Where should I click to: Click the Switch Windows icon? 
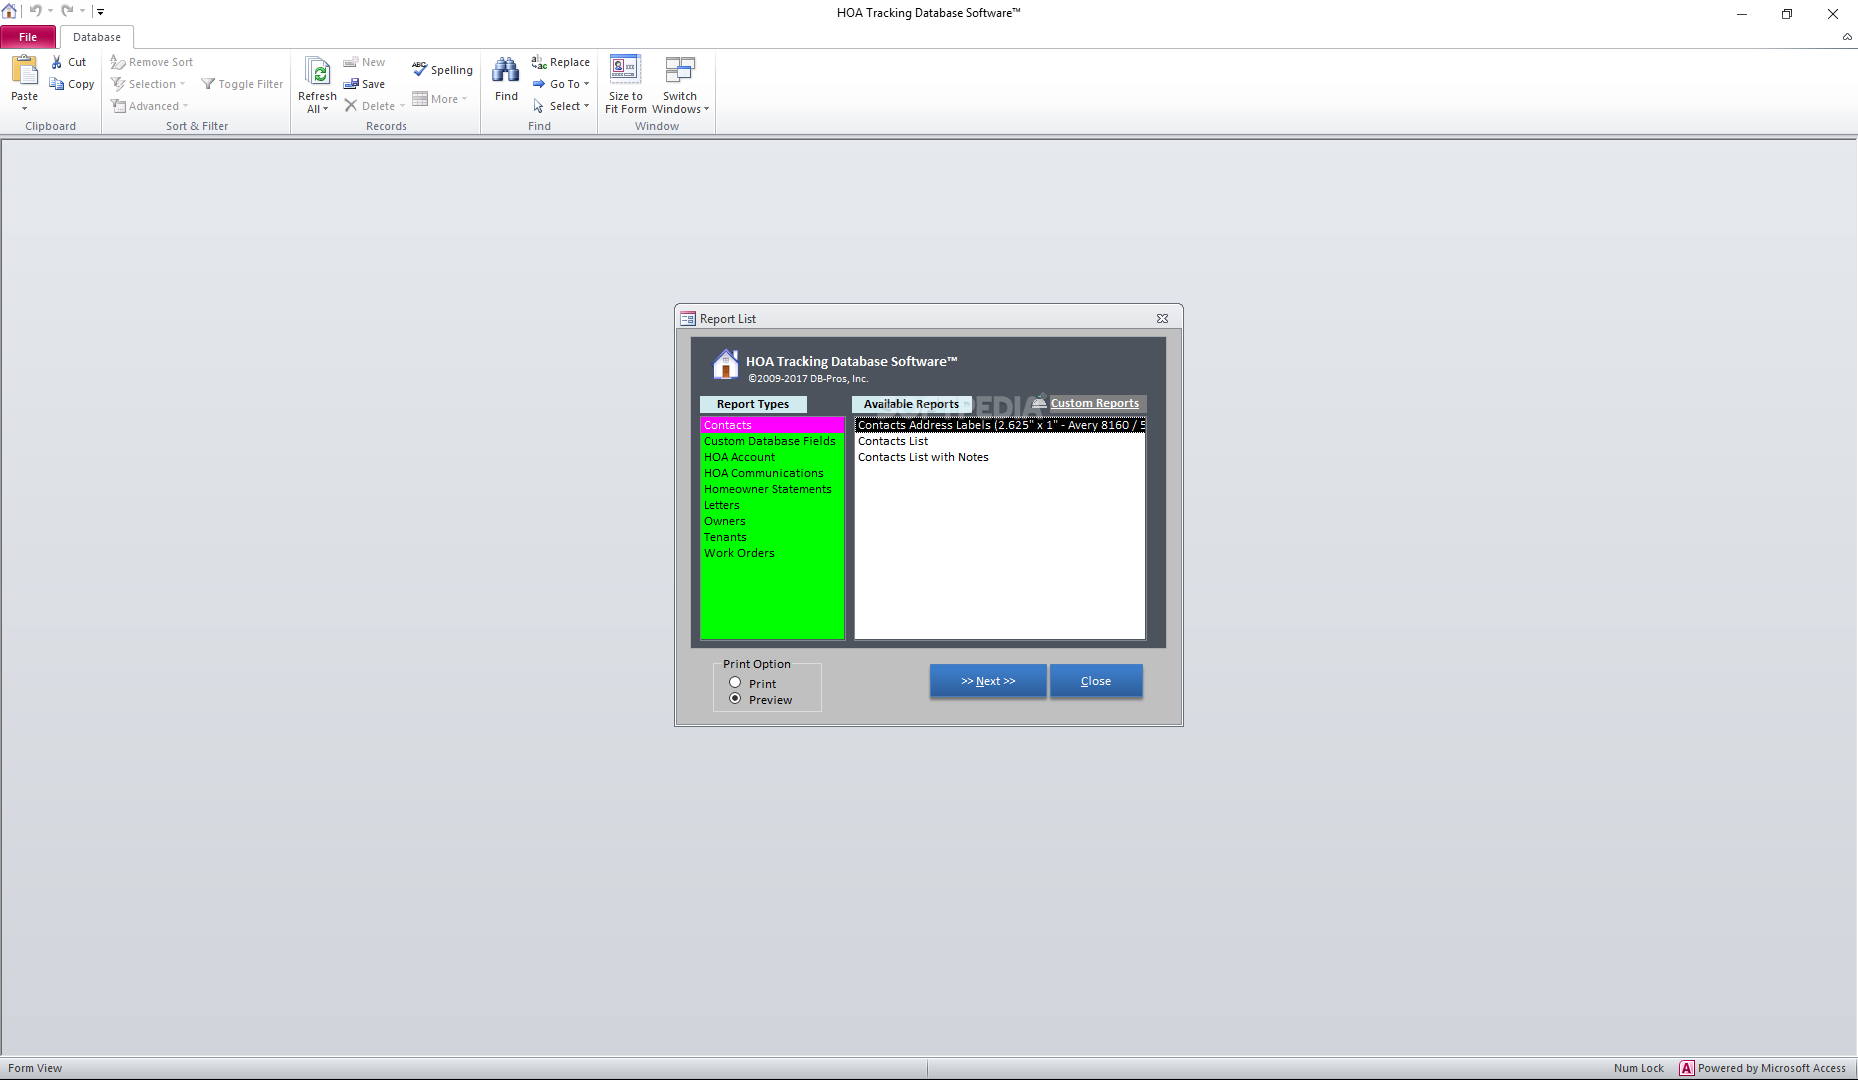[x=680, y=70]
